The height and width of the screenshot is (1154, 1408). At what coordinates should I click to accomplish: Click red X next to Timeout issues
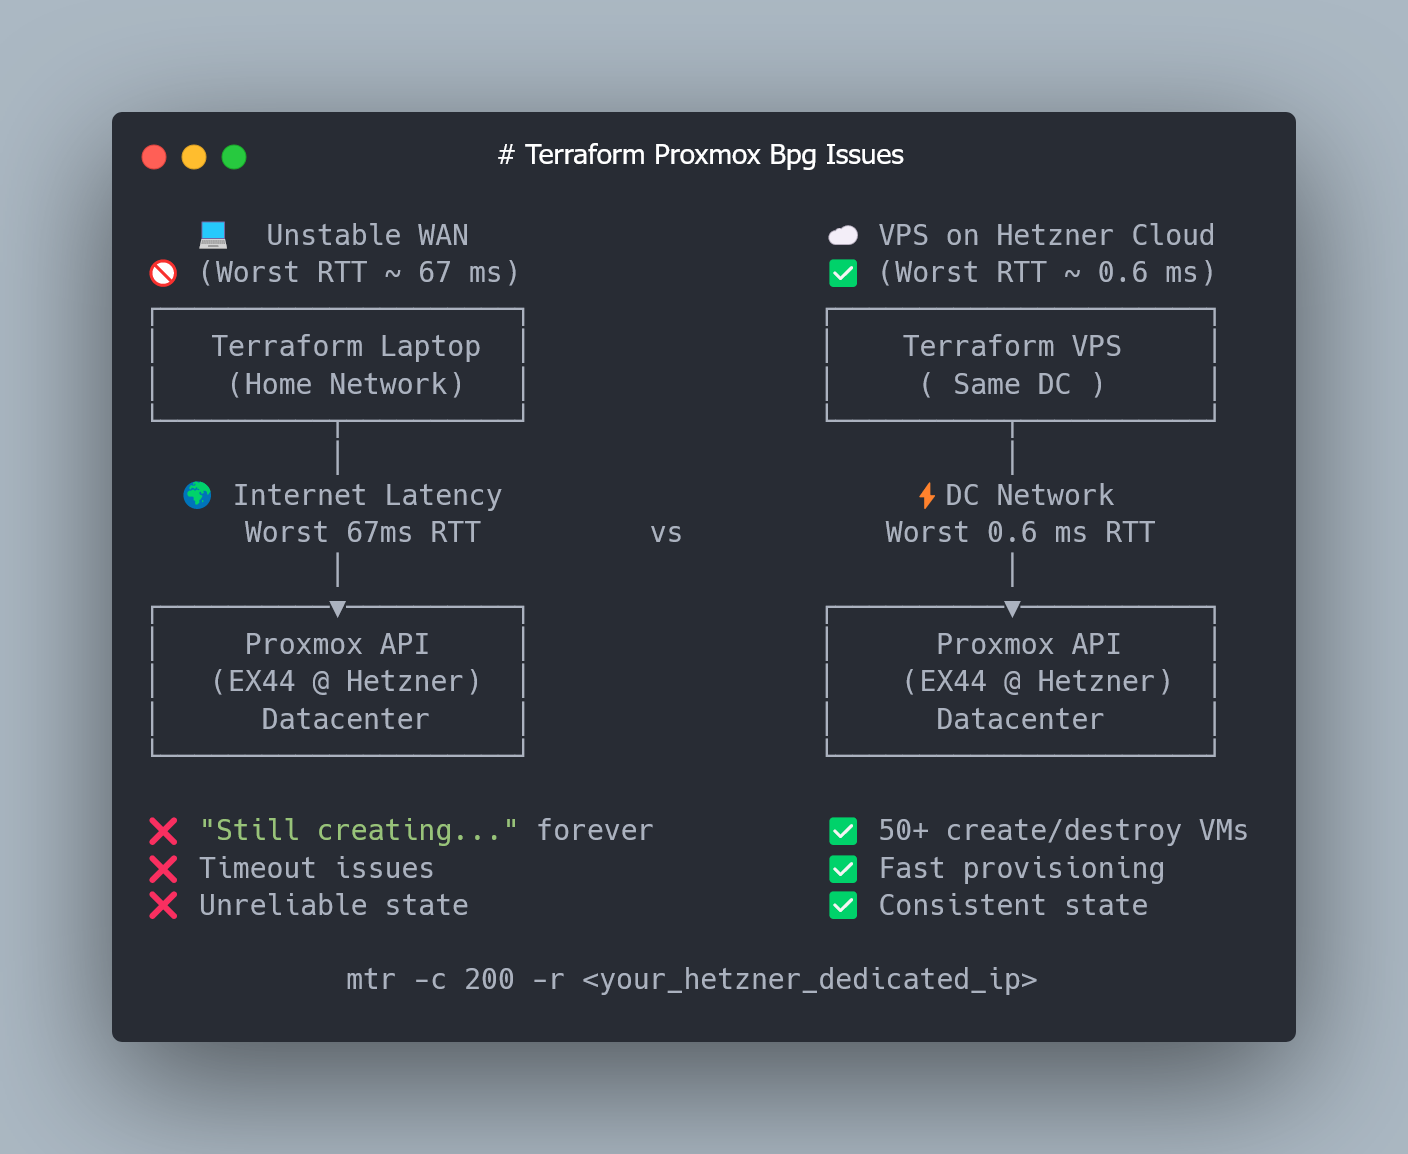(163, 869)
